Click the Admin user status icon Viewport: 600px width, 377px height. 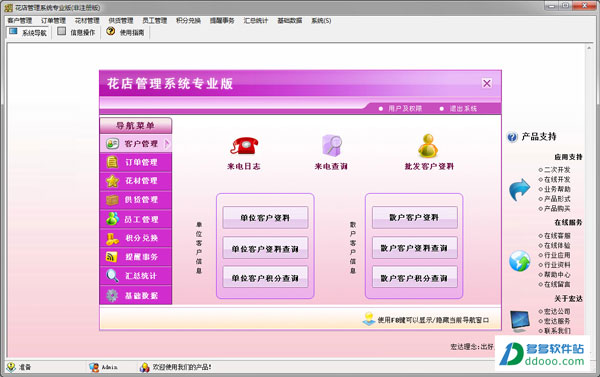tap(94, 367)
